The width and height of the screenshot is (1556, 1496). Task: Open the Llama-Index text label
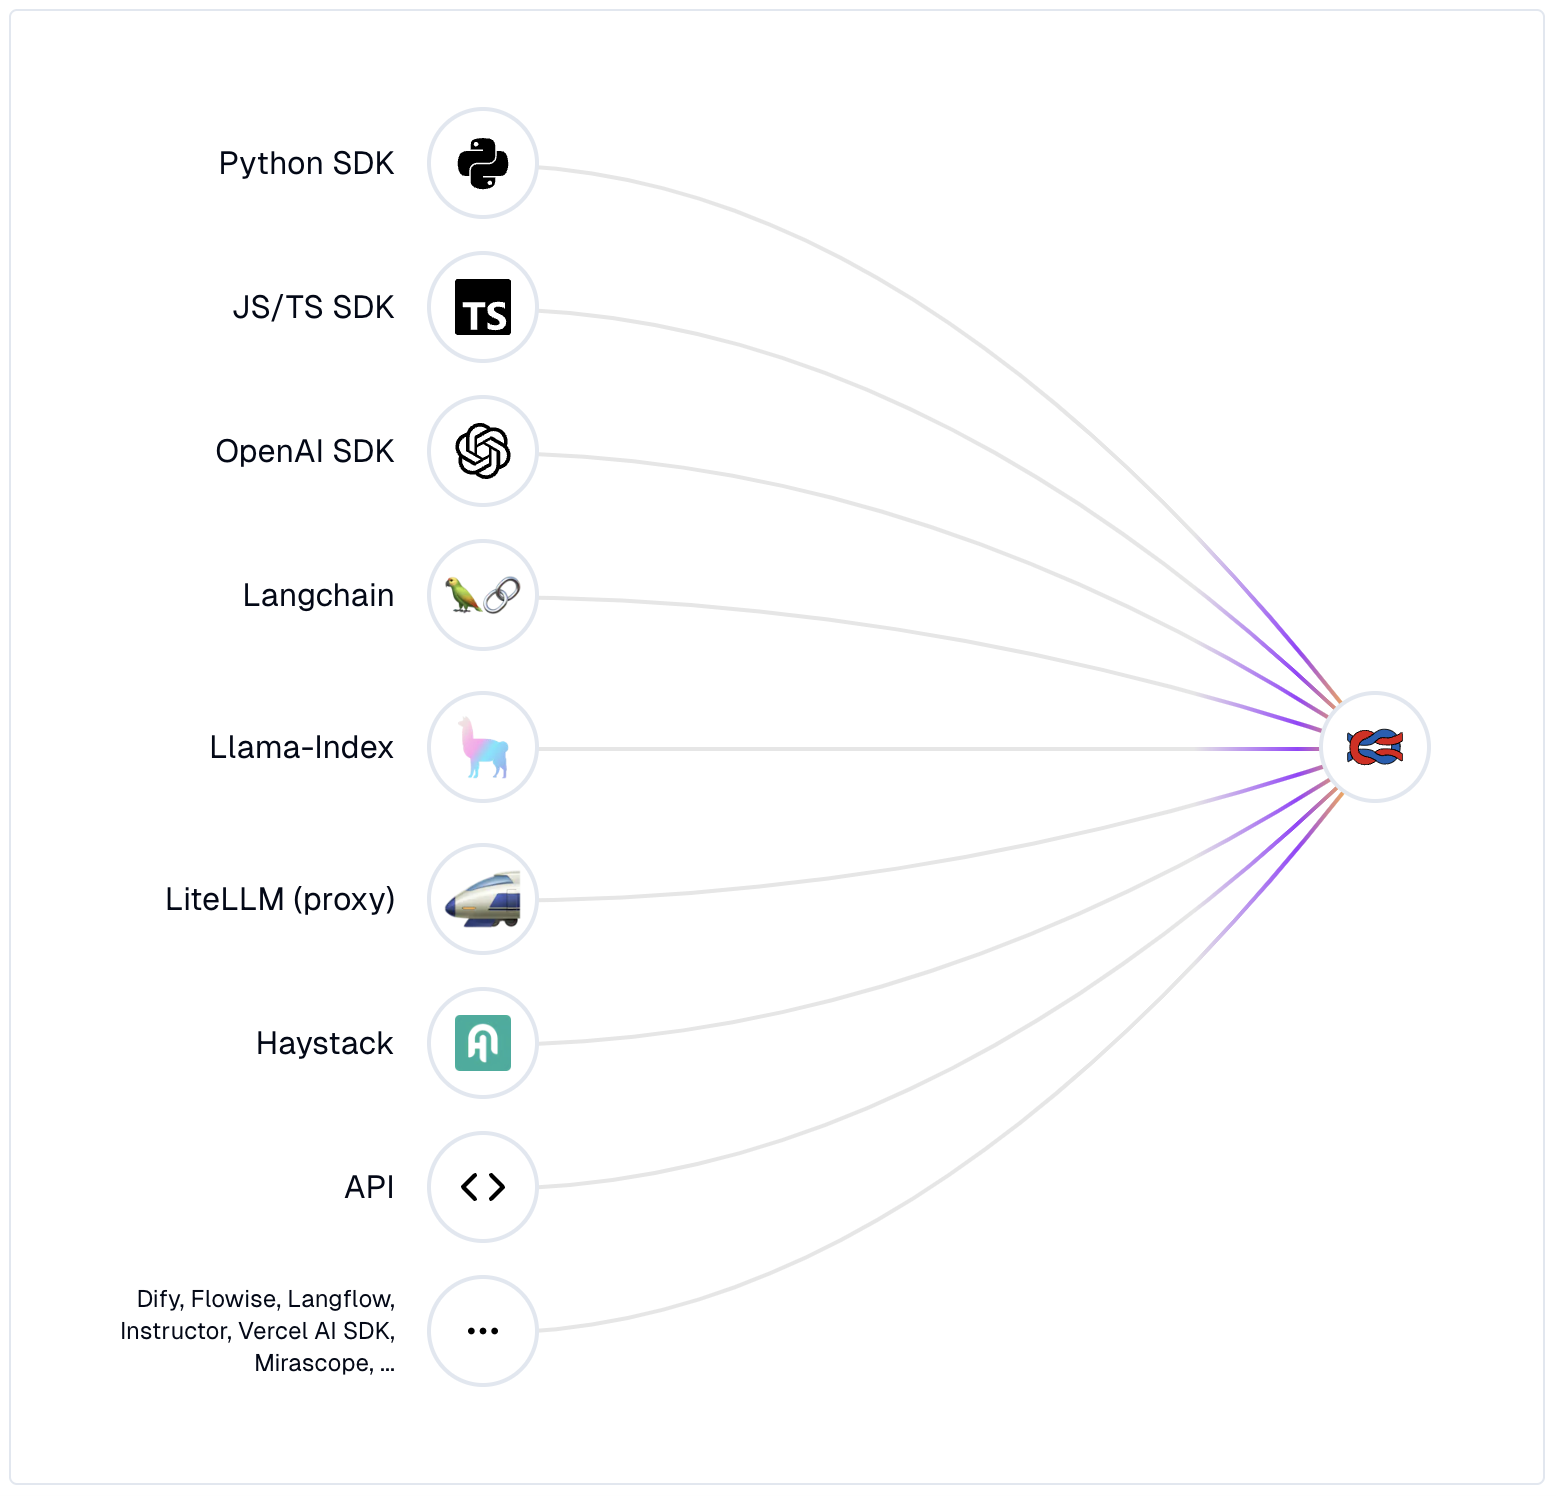click(x=301, y=747)
